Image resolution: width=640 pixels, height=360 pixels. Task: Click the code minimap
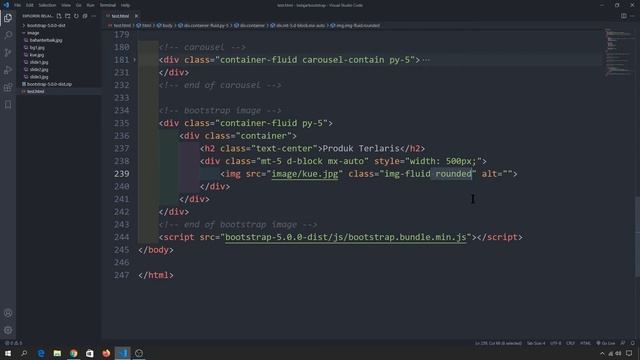pyautogui.click(x=618, y=53)
